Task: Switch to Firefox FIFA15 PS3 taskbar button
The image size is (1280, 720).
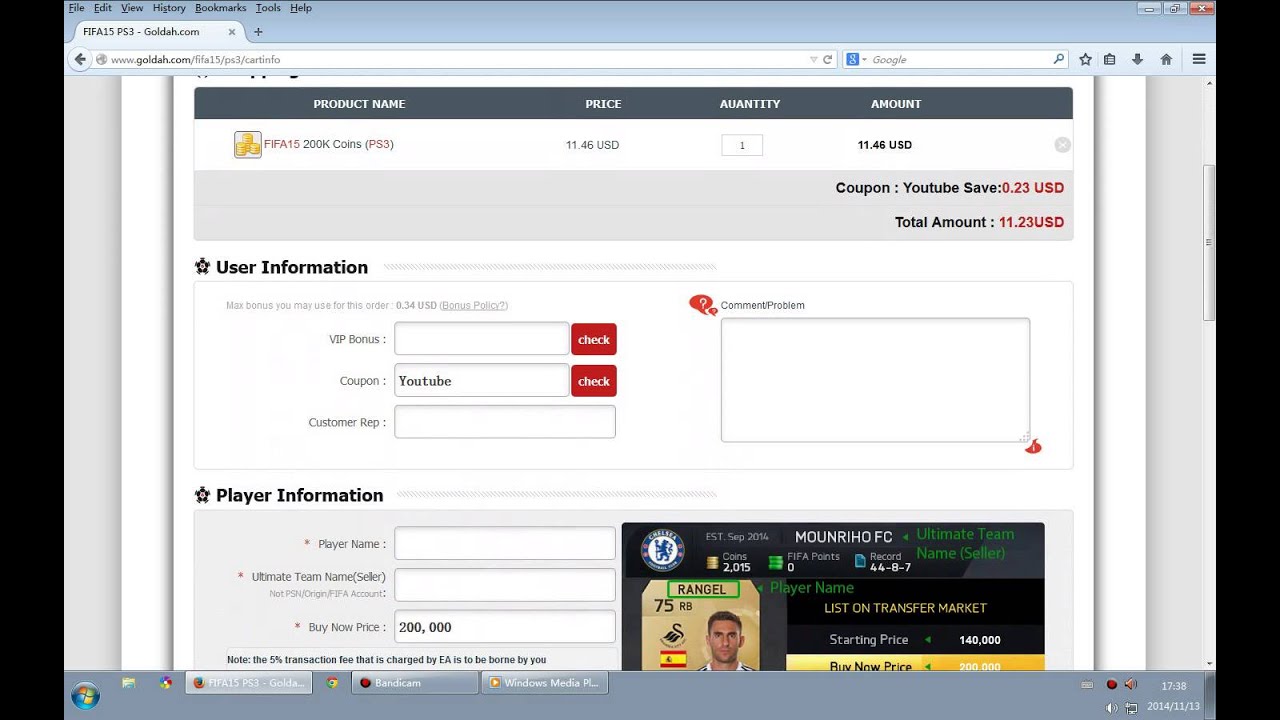Action: click(x=249, y=683)
